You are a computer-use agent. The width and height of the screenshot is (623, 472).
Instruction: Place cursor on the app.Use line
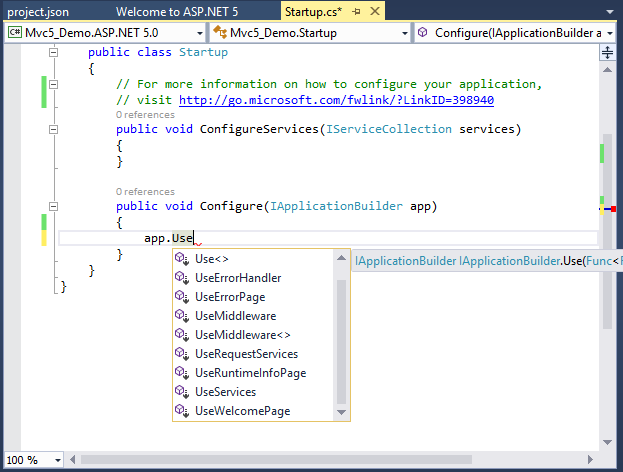[x=328, y=238]
